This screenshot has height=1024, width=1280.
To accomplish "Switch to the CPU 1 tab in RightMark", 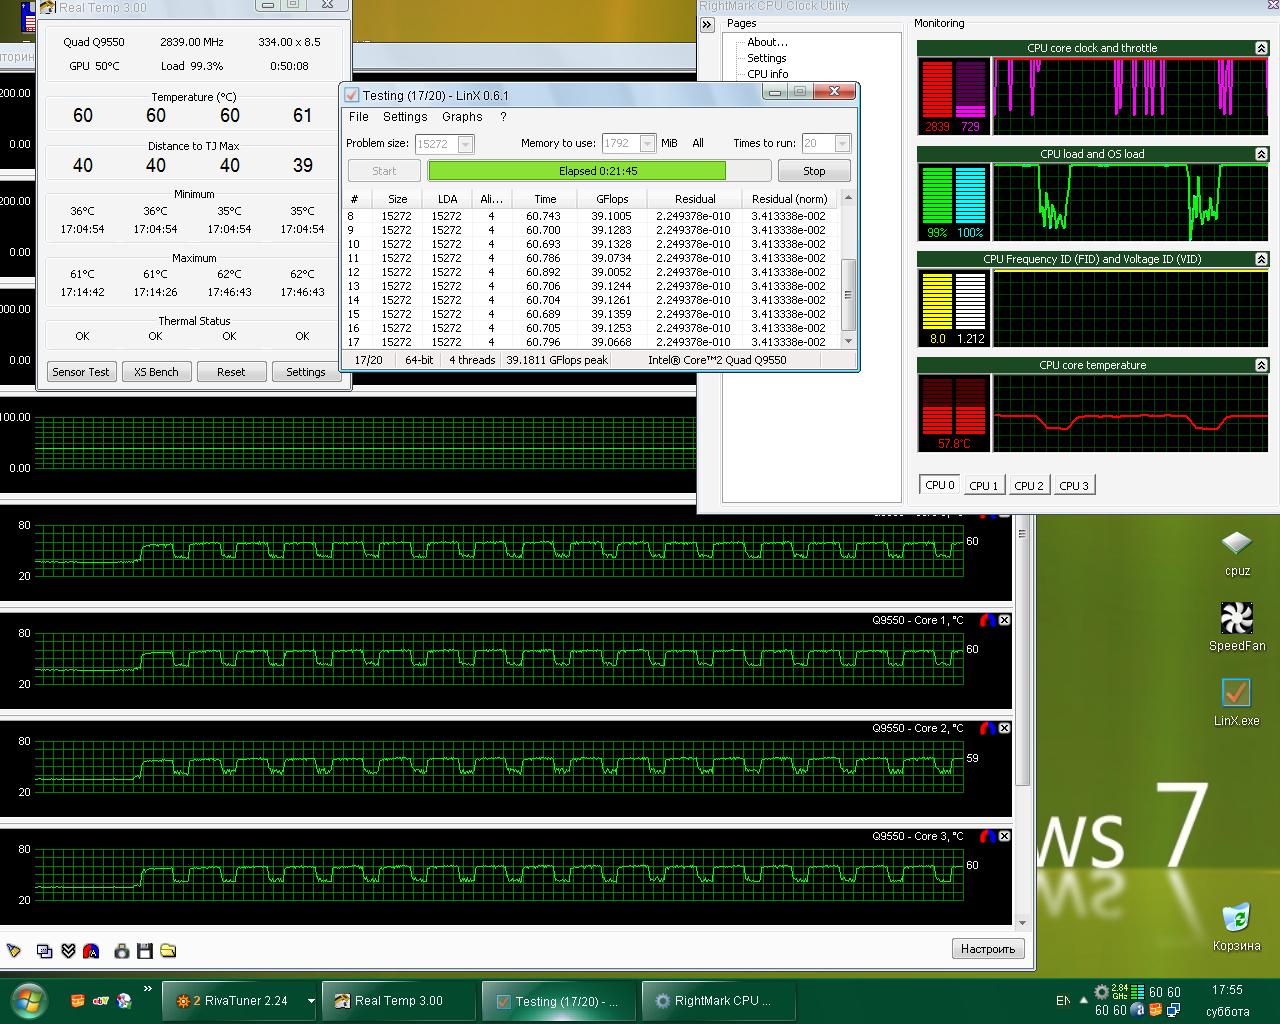I will point(984,486).
